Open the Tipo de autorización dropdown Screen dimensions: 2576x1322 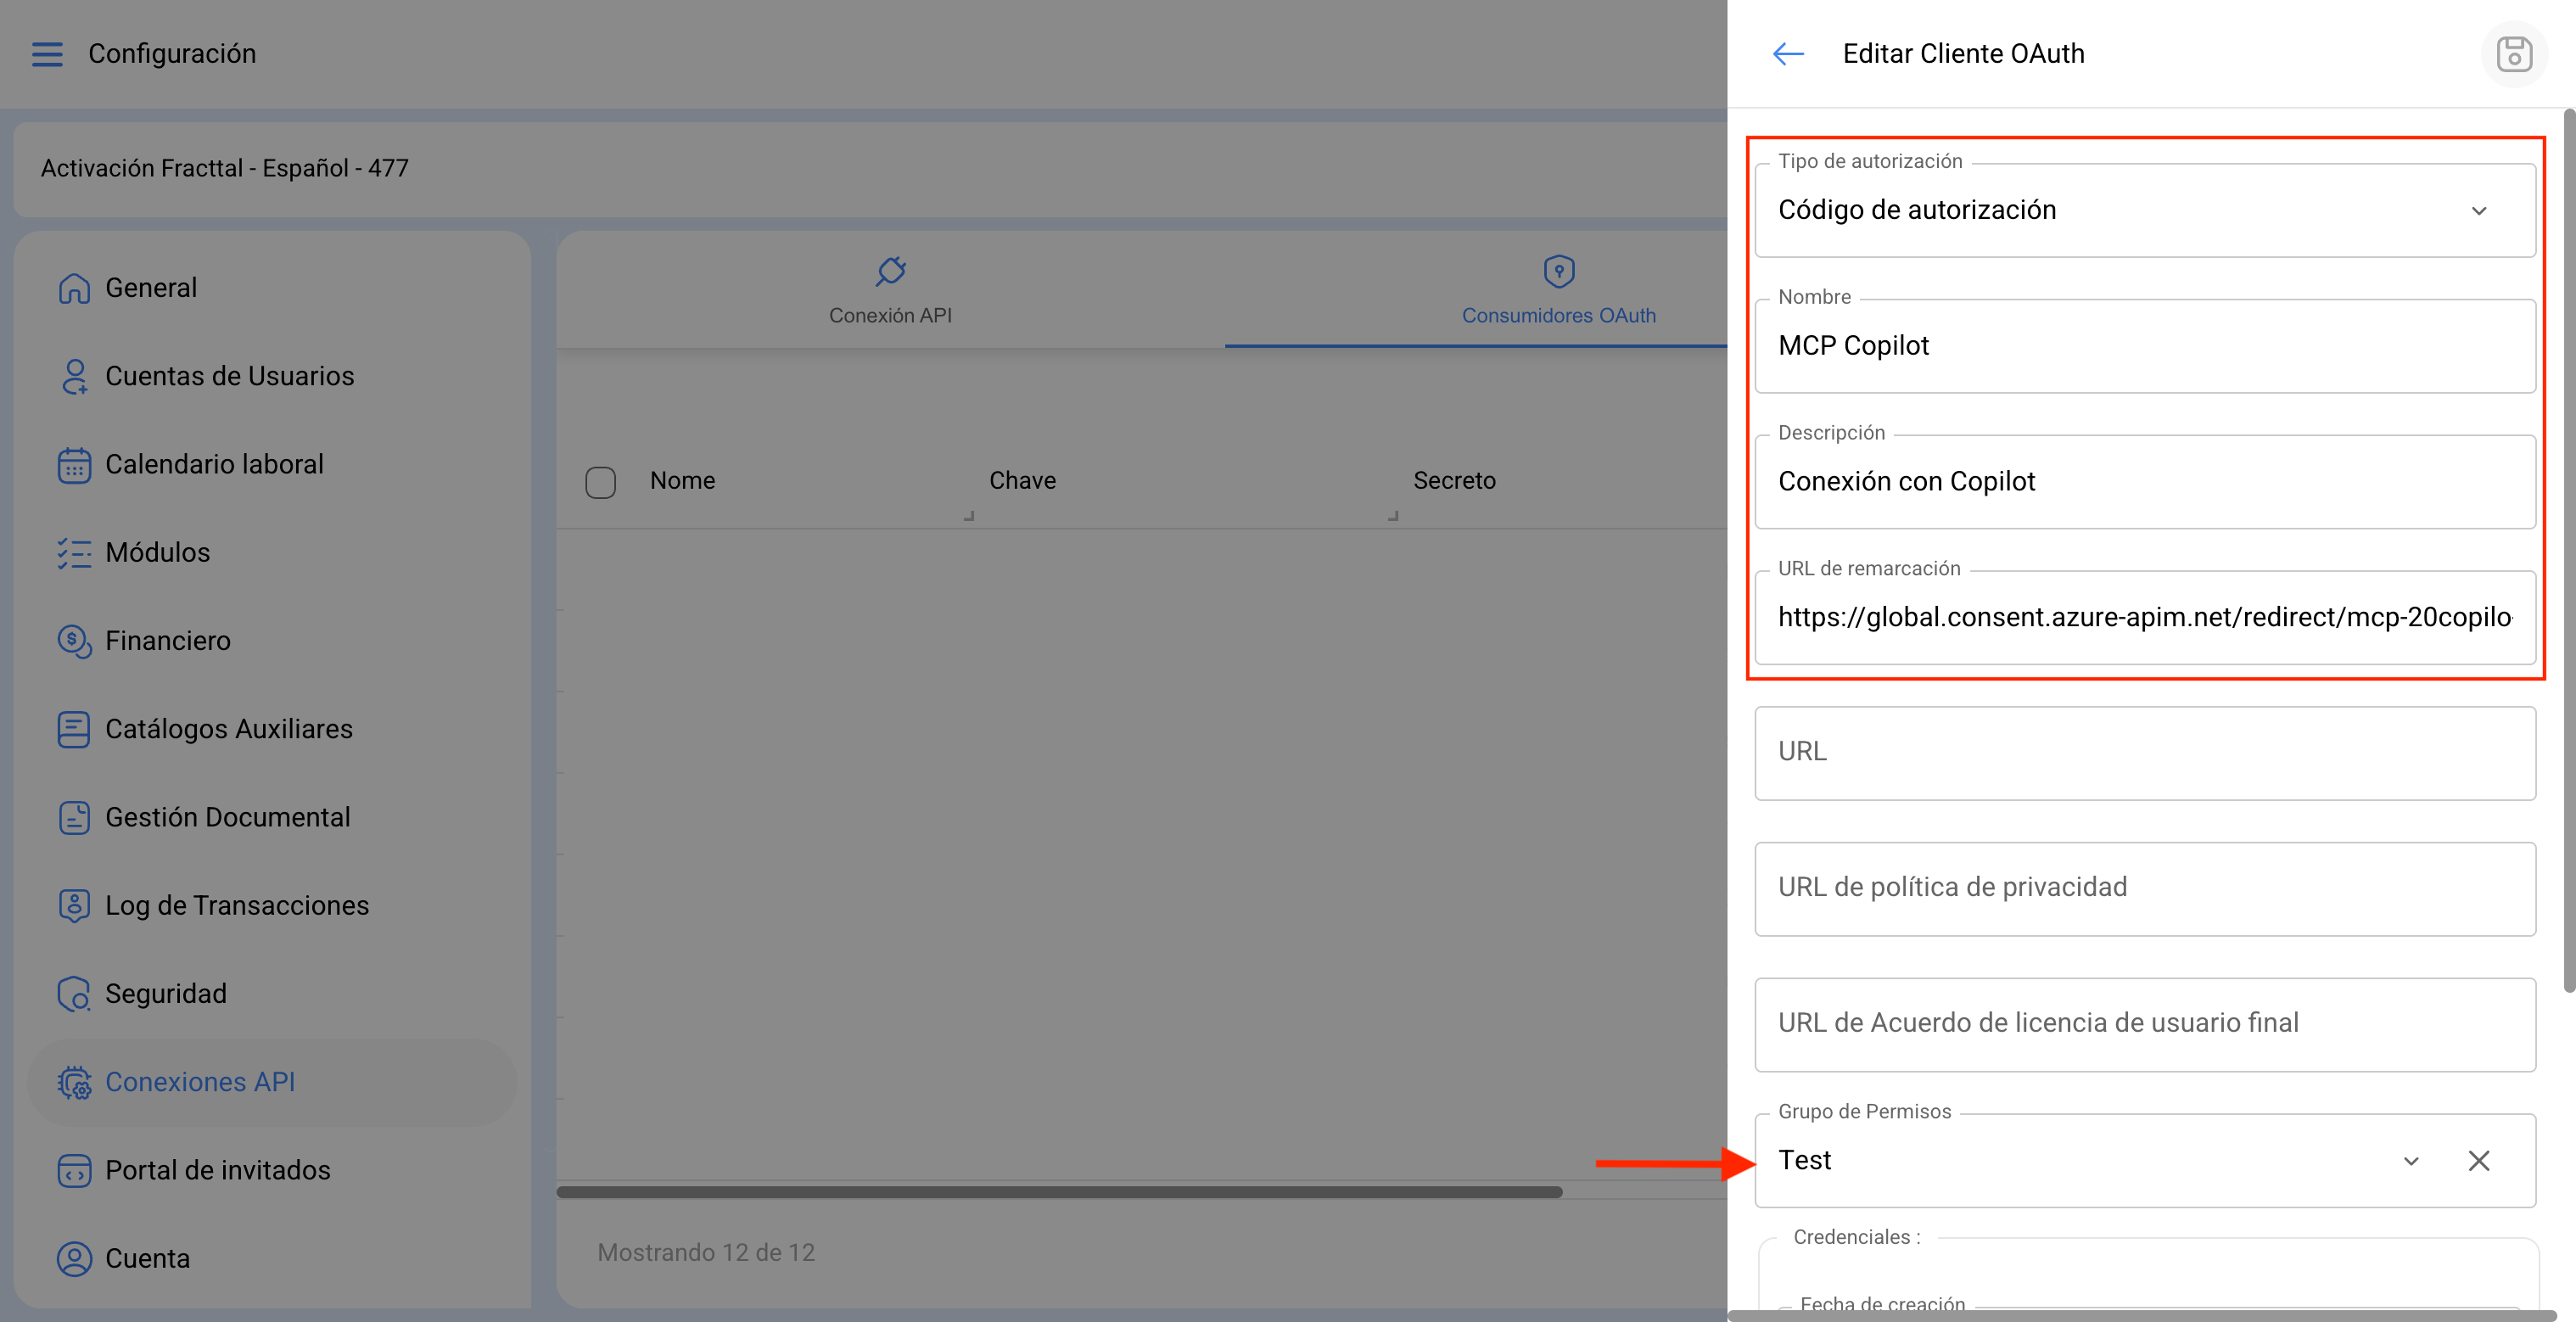2144,210
